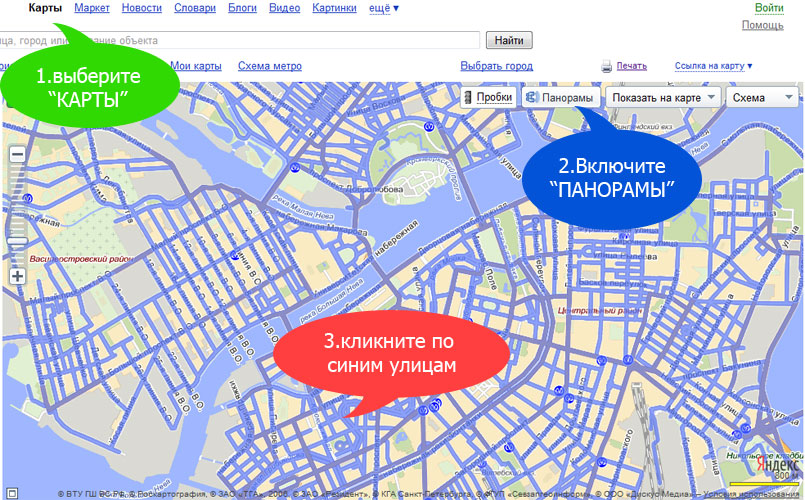Go to the Картинки service

334,8
